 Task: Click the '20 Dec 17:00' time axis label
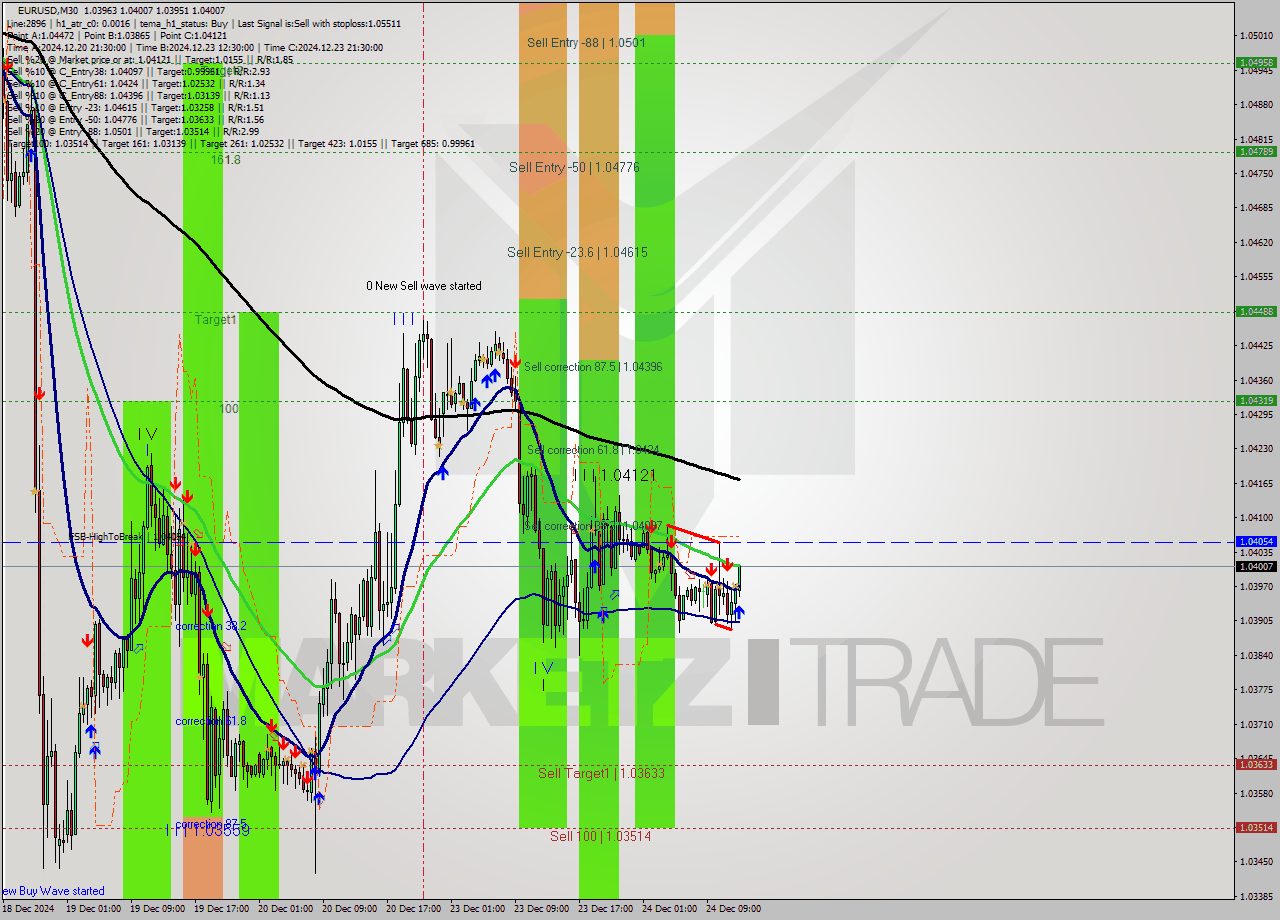tap(415, 909)
